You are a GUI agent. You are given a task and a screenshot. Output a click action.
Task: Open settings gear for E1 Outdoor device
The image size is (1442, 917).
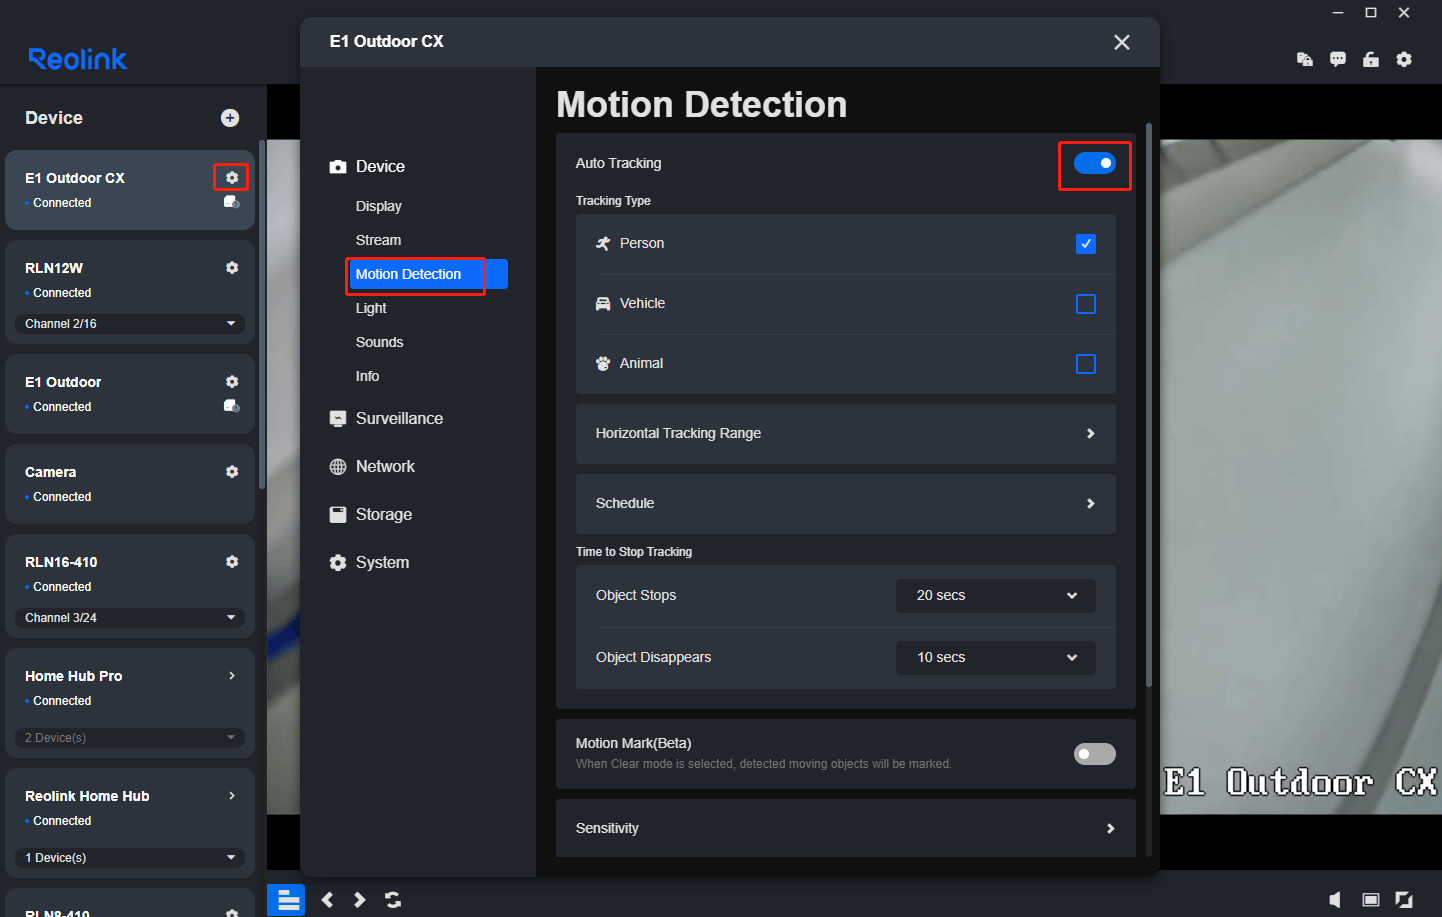[x=232, y=382]
